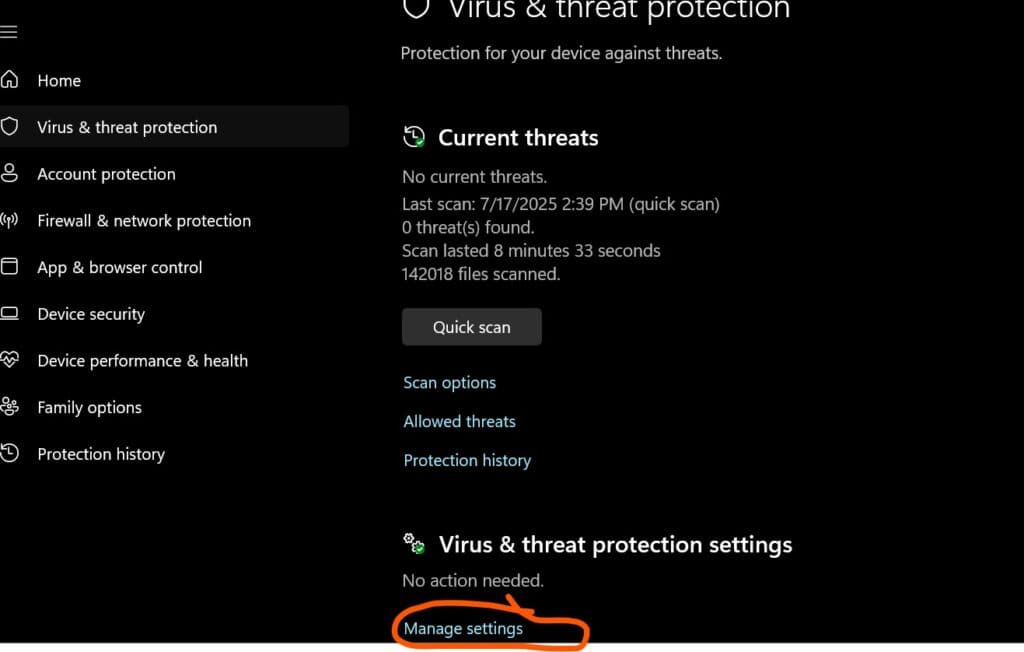Image resolution: width=1024 pixels, height=652 pixels.
Task: Open Home in the sidebar
Action: point(59,80)
